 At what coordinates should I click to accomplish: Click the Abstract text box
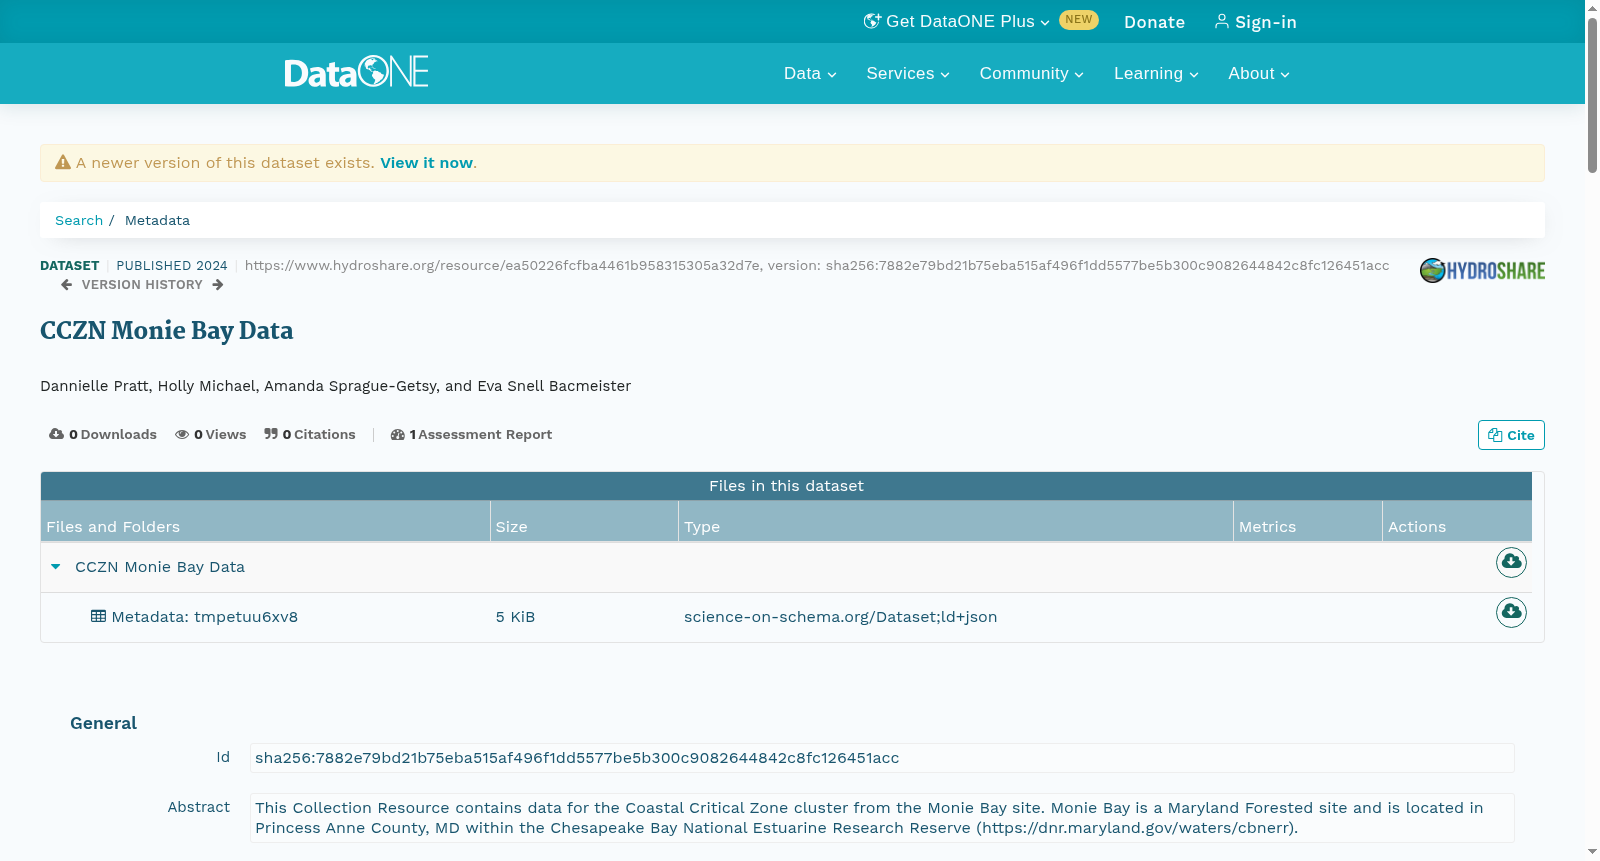pyautogui.click(x=882, y=818)
